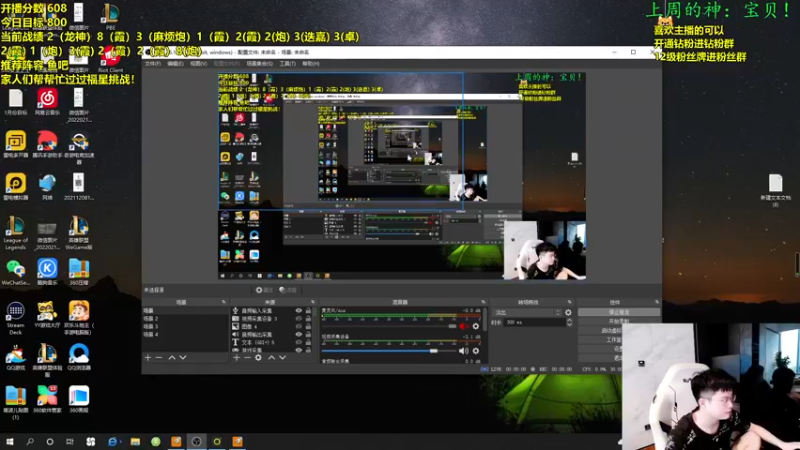Open the 工具(T) menu in OBS
Image resolution: width=800 pixels, height=450 pixels.
click(288, 64)
